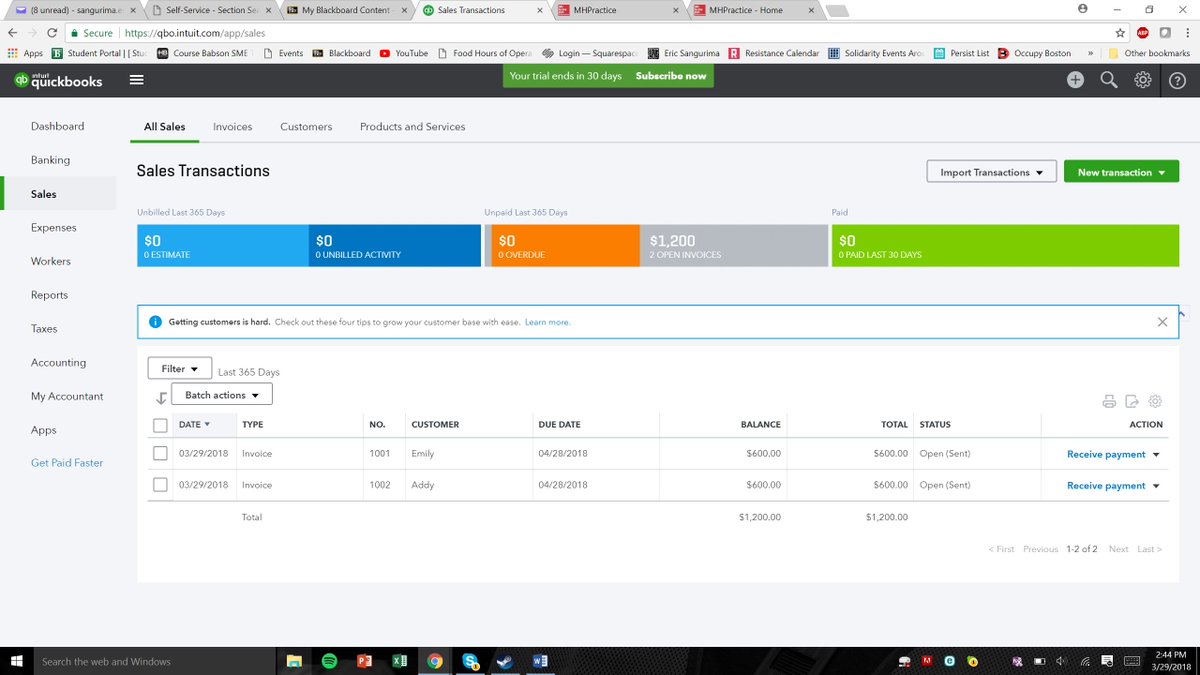1200x675 pixels.
Task: Open the QuickBooks settings gear in header
Action: coord(1143,80)
